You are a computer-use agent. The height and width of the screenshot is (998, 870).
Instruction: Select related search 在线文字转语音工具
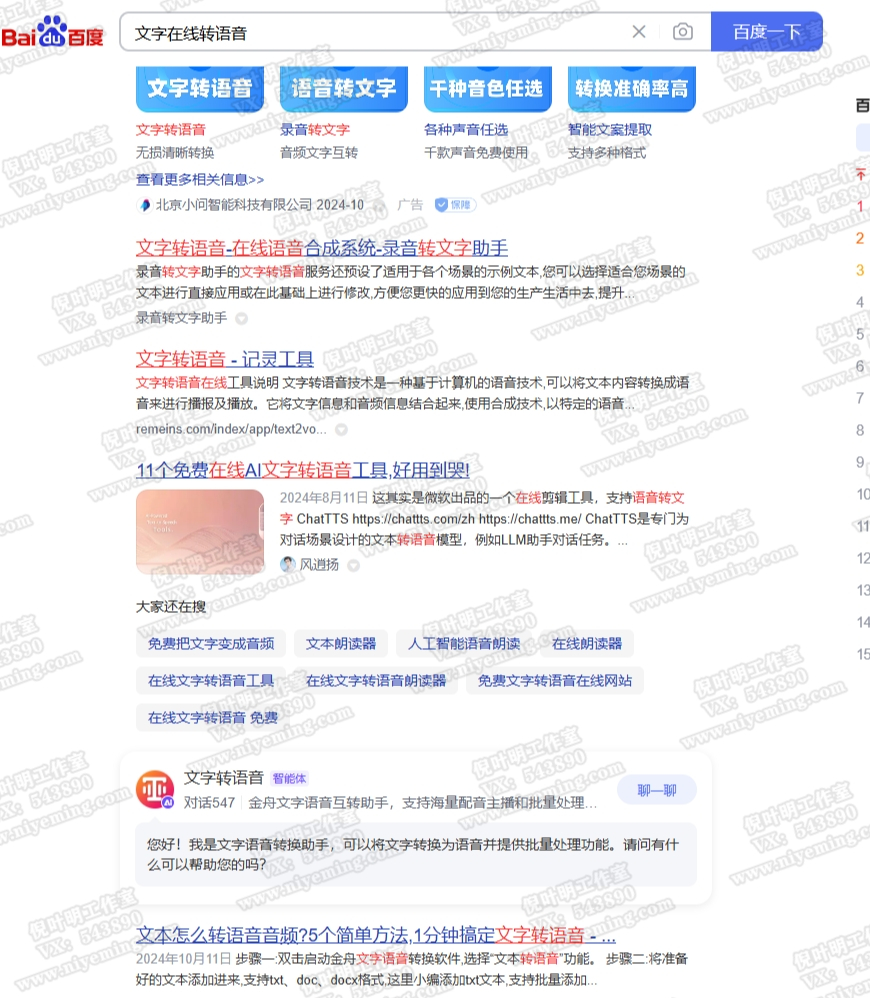[x=211, y=680]
